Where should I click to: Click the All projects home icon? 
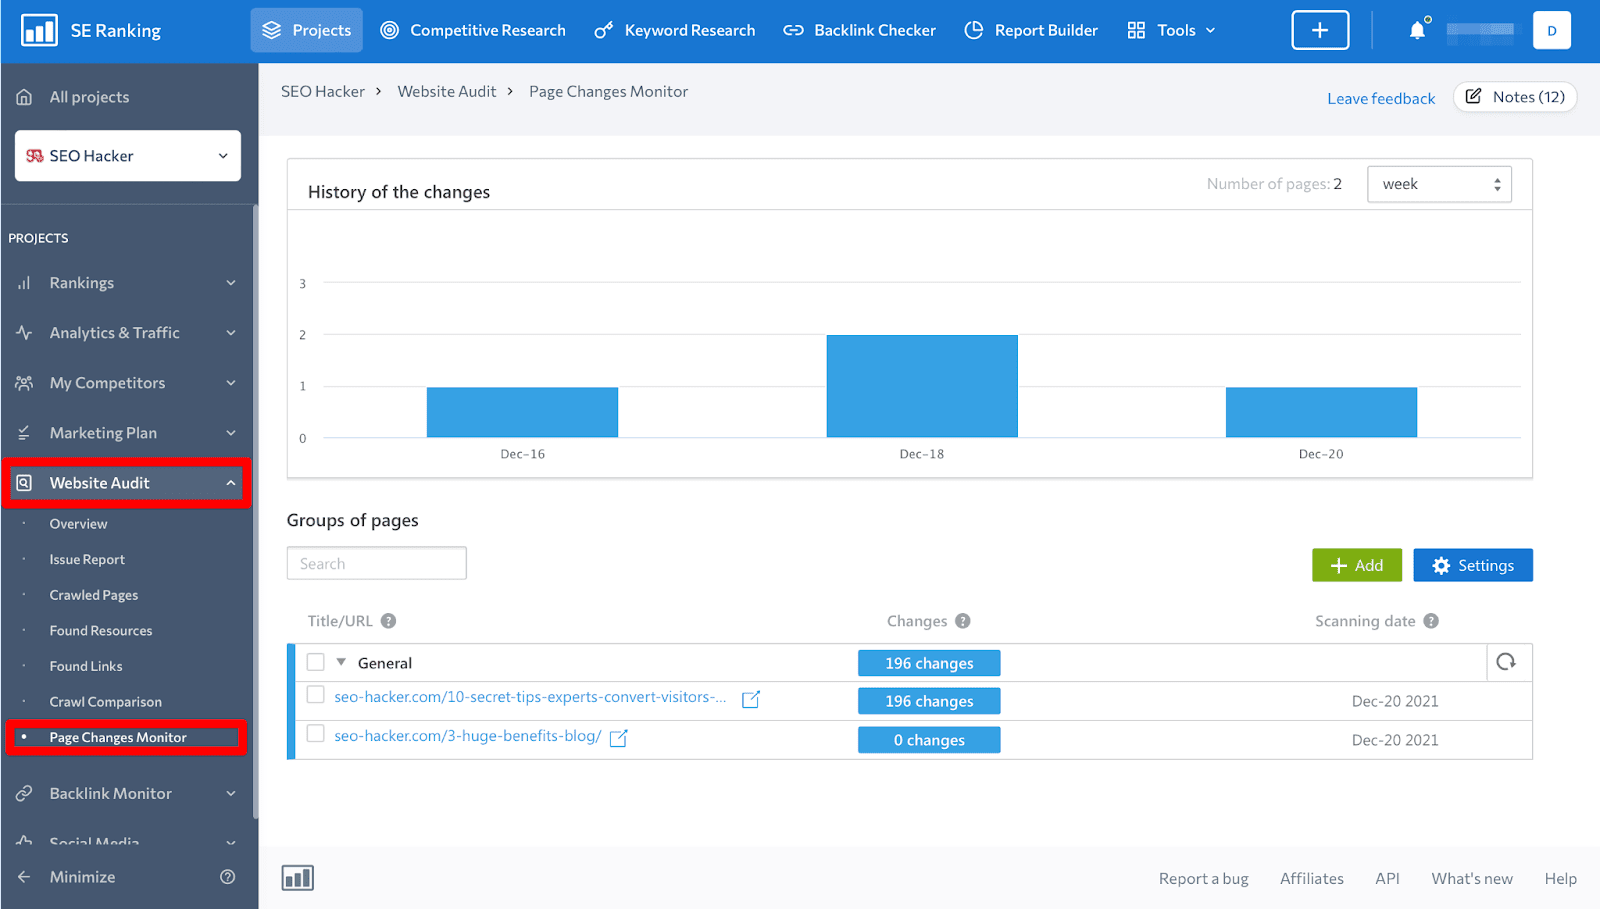tap(24, 97)
